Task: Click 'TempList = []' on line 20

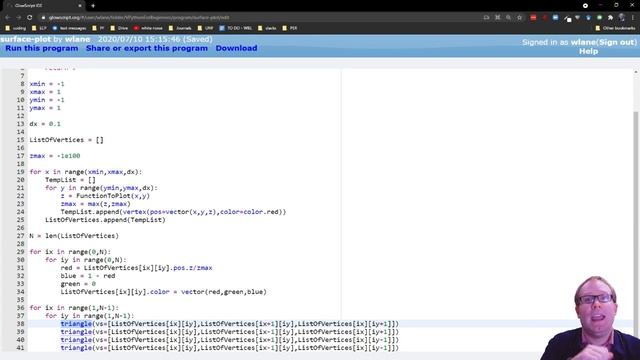Action: [70, 180]
